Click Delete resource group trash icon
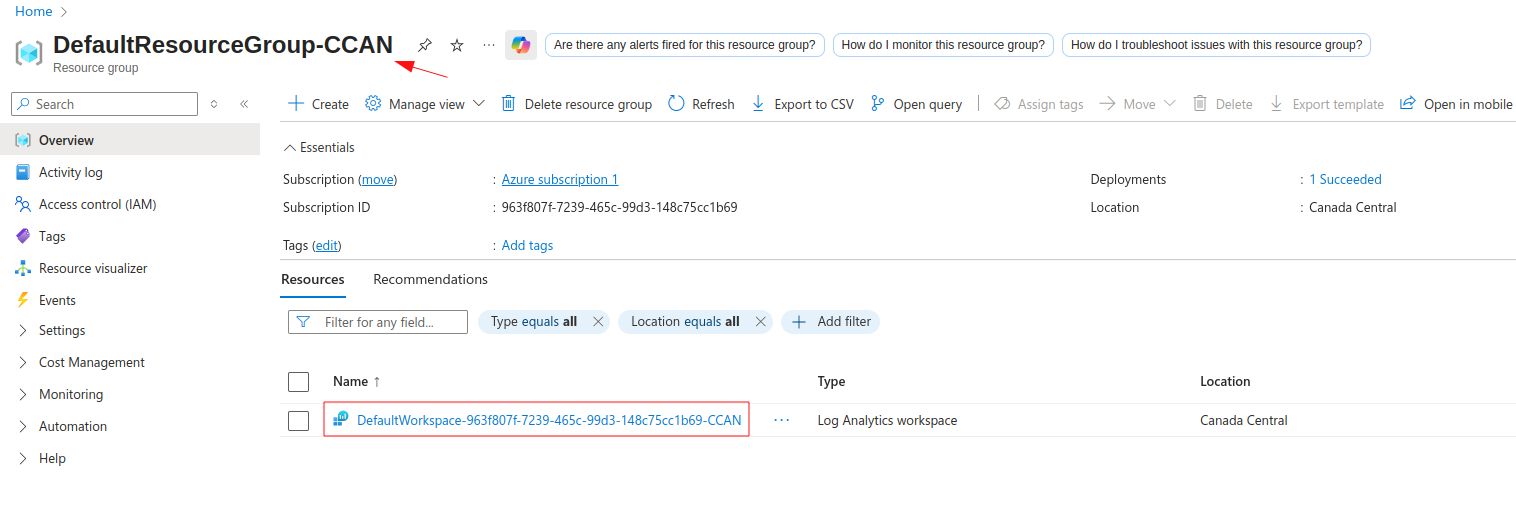The width and height of the screenshot is (1516, 506). (509, 104)
